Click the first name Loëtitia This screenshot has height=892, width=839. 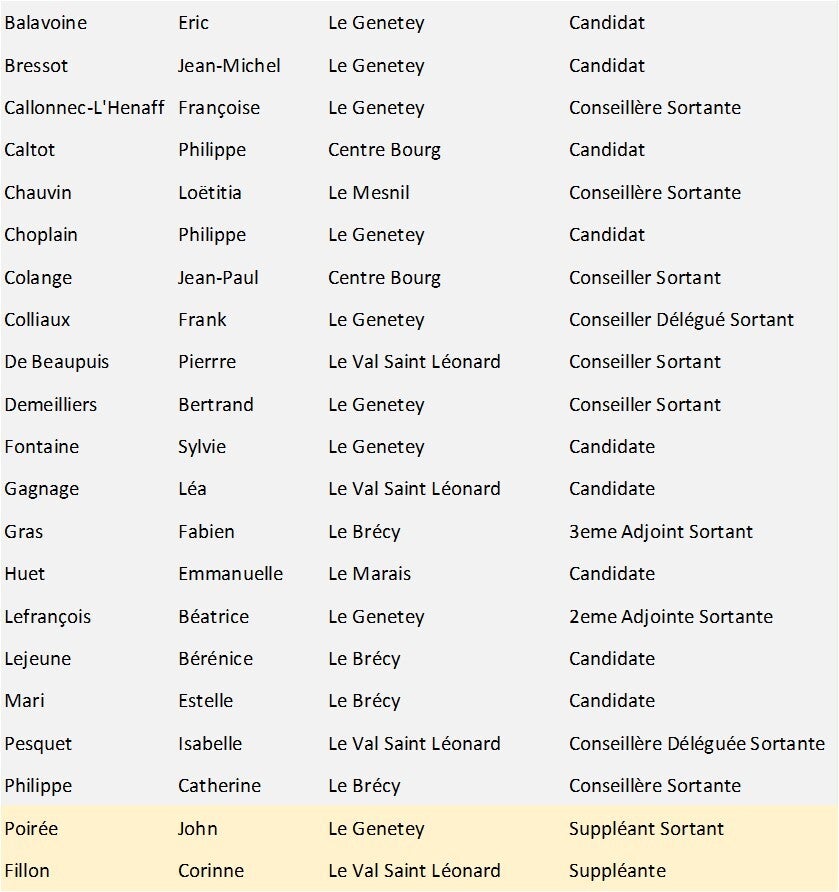[210, 193]
